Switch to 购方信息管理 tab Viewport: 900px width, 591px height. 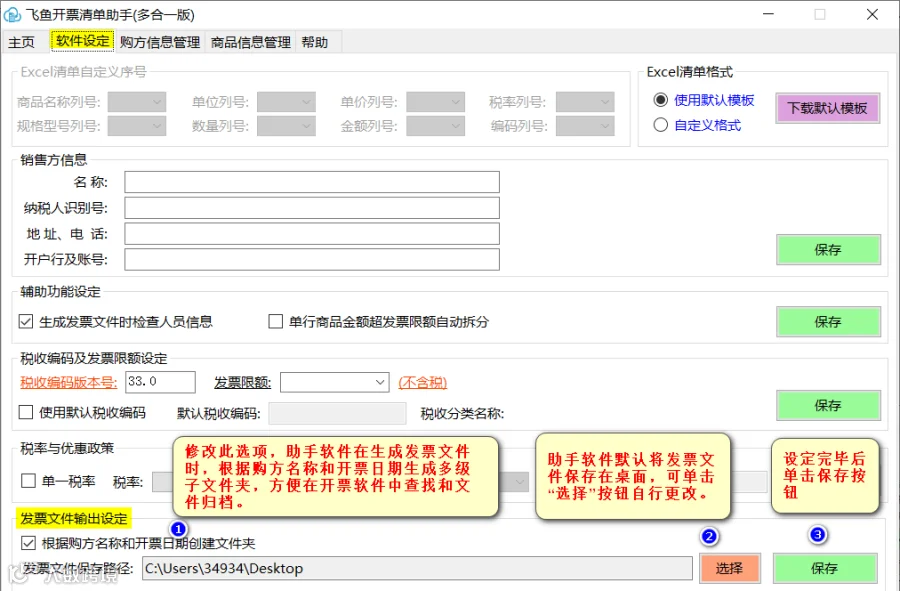point(160,42)
